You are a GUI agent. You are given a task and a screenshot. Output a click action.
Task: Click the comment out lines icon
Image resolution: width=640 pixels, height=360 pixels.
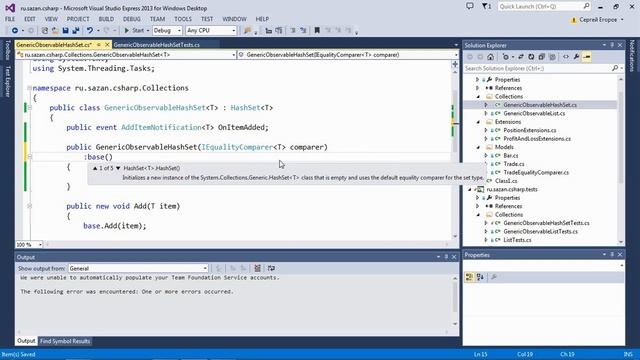tap(293, 31)
